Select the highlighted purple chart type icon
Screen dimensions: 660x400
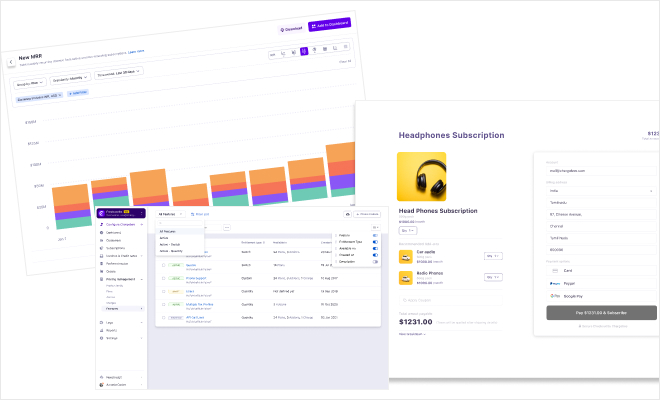tap(304, 51)
